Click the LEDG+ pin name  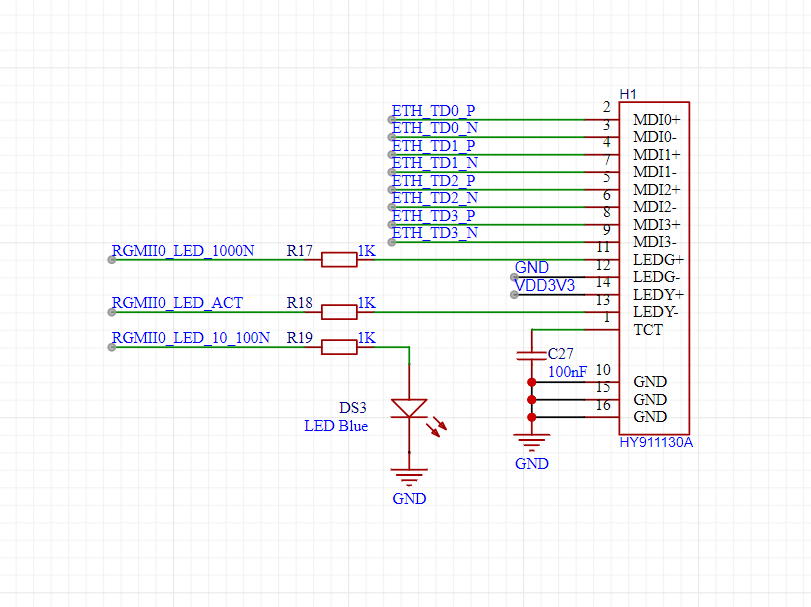[658, 260]
